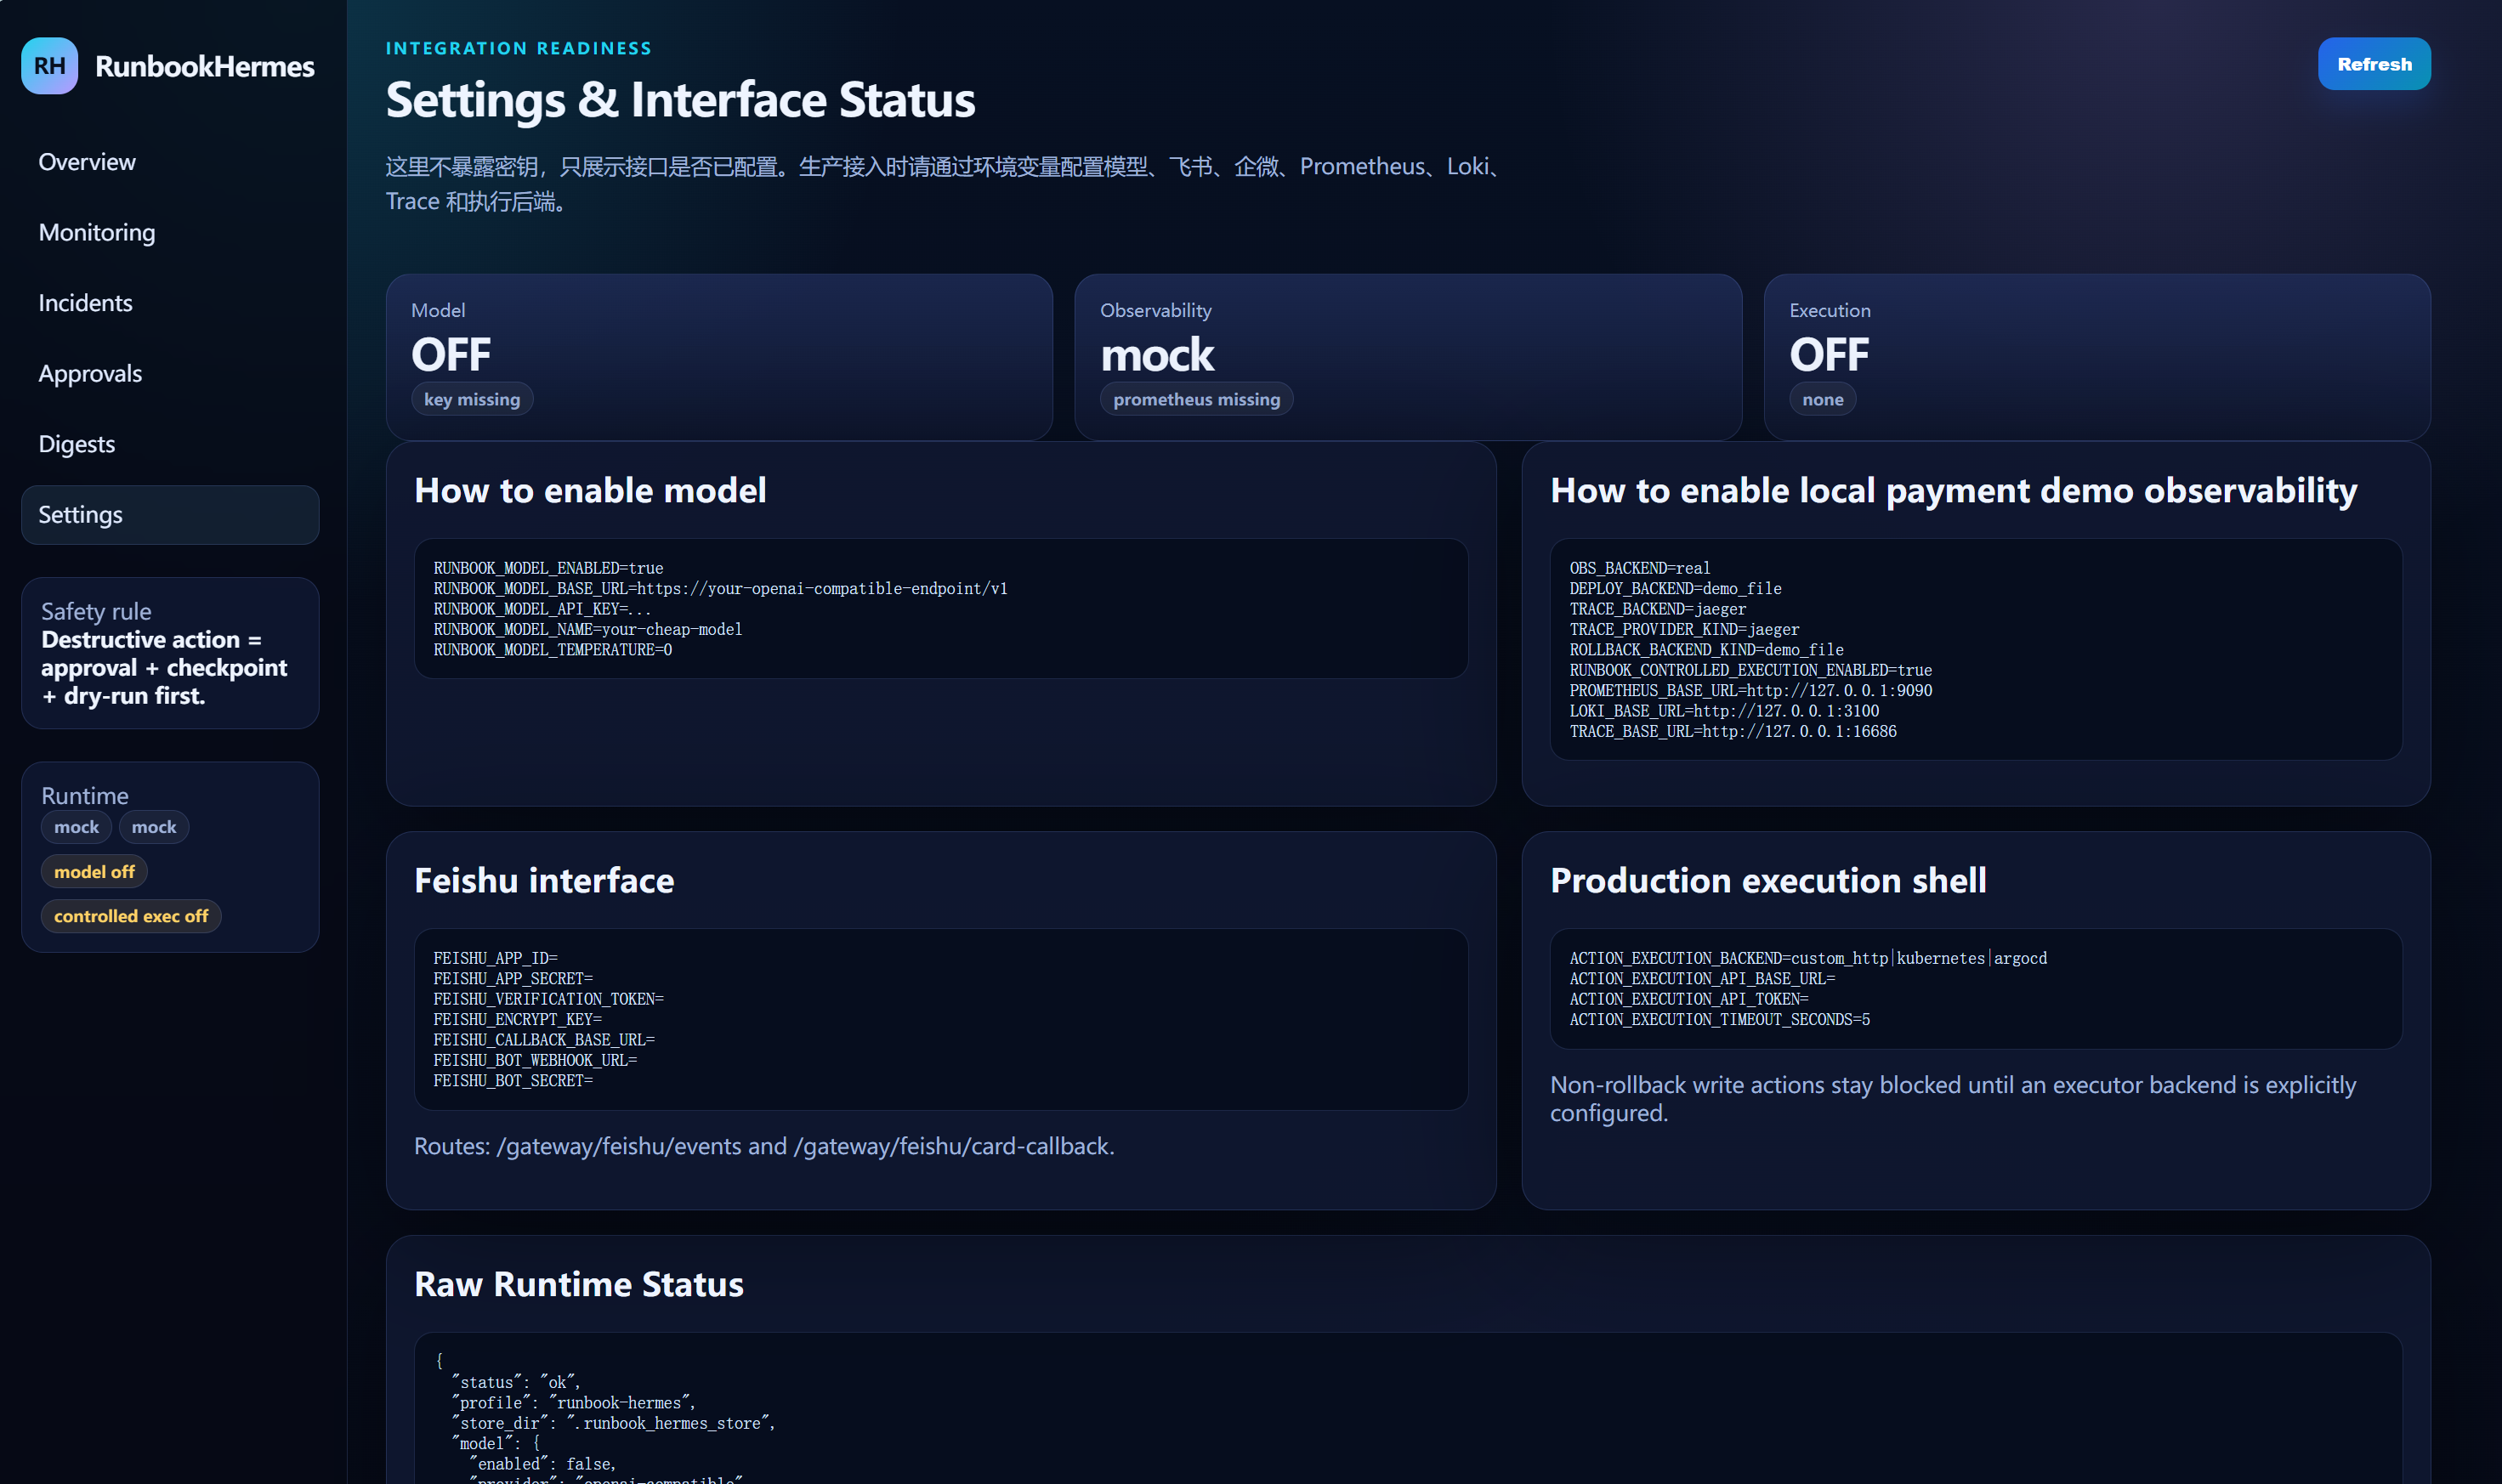Image resolution: width=2502 pixels, height=1484 pixels.
Task: Click the "store_dir" JSON line
Action: (x=613, y=1423)
